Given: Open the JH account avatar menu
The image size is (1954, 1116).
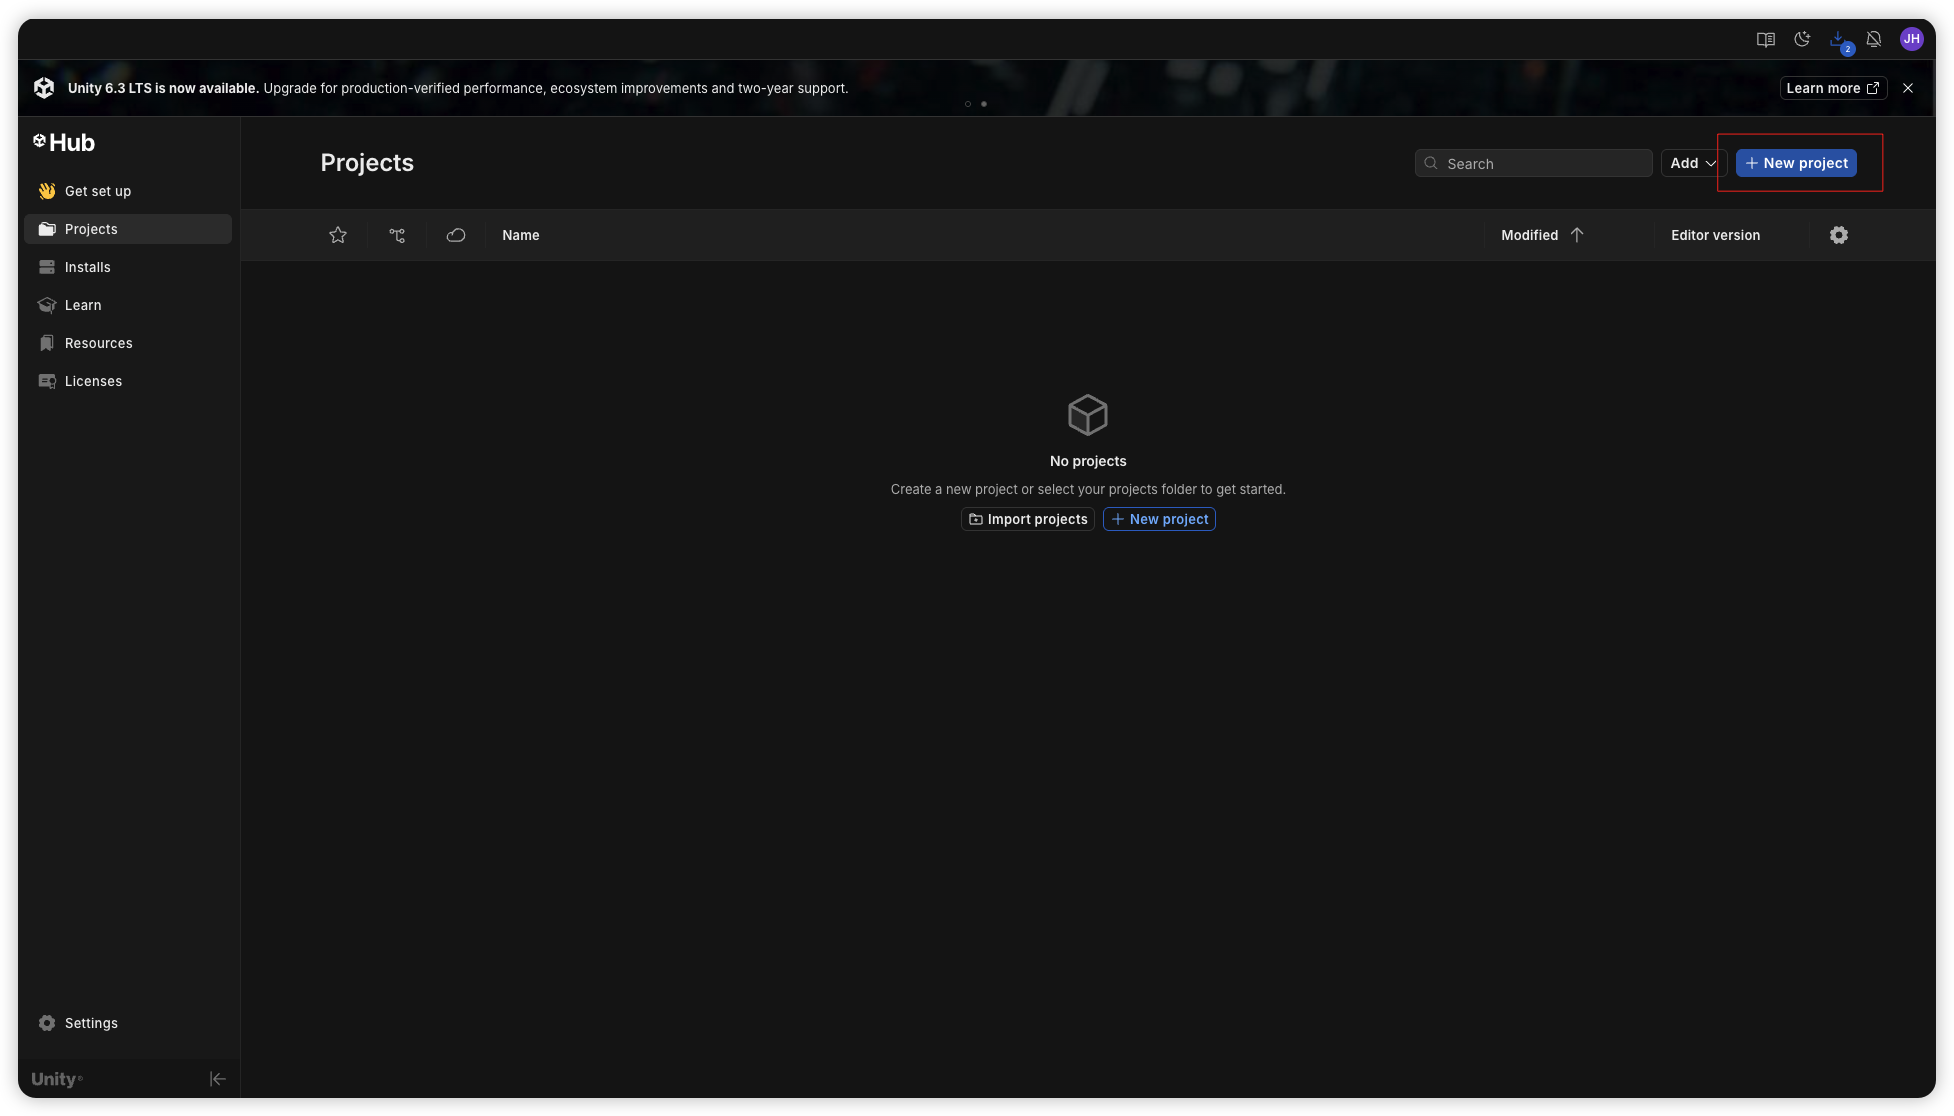Looking at the screenshot, I should [1912, 39].
